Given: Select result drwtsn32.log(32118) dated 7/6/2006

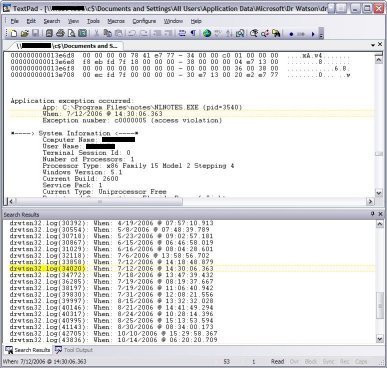Looking at the screenshot, I should click(x=109, y=255).
